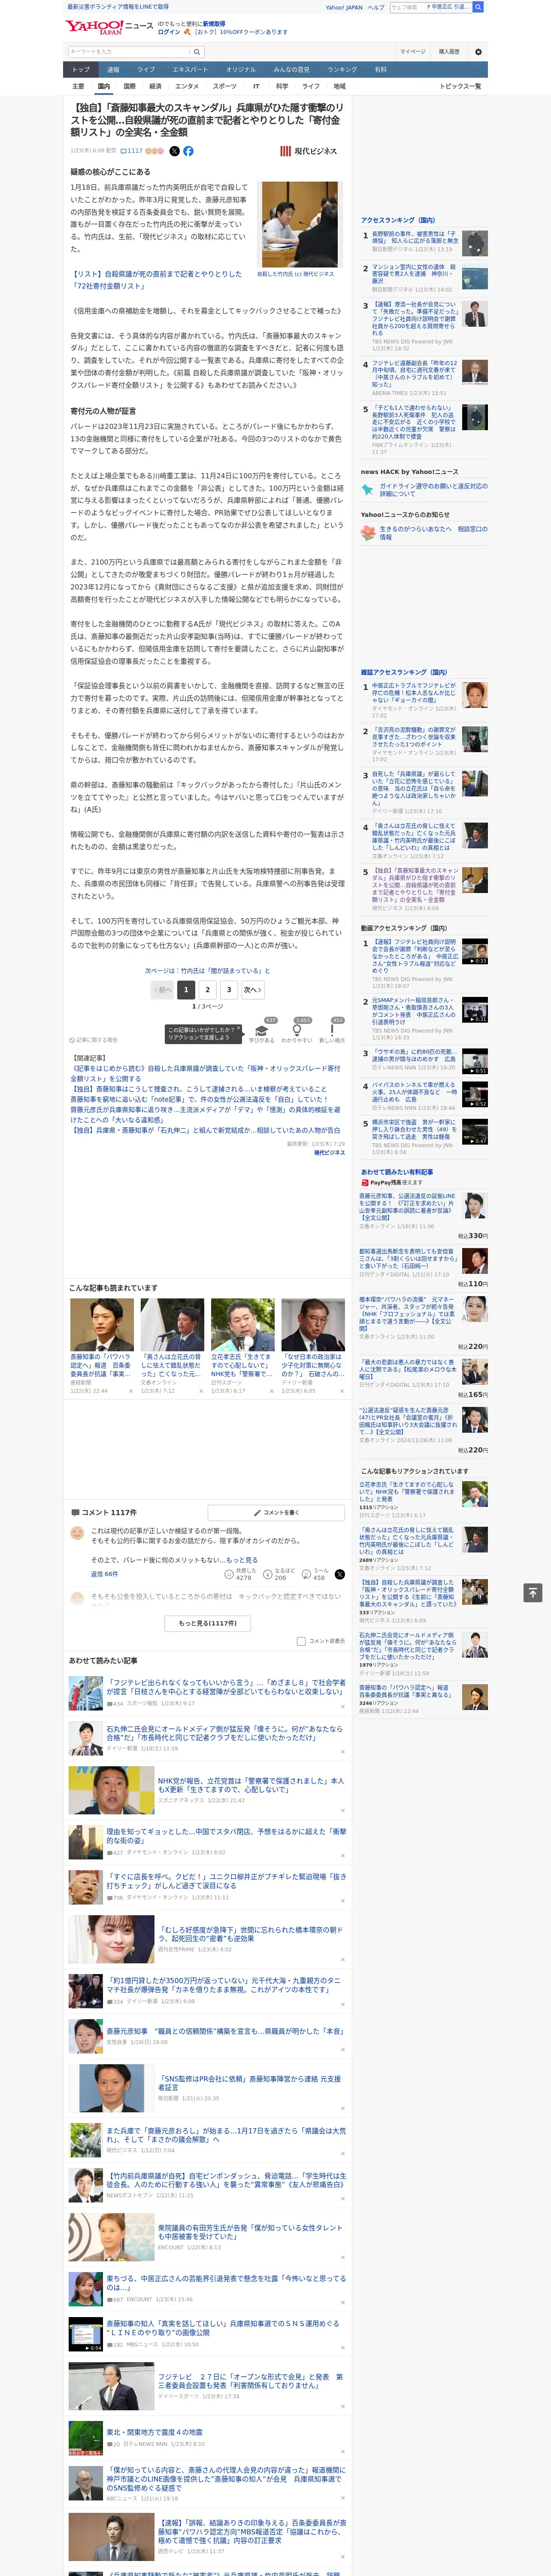551x2576 pixels.
Task: Select the 速報 tab in main navigation
Action: 113,70
